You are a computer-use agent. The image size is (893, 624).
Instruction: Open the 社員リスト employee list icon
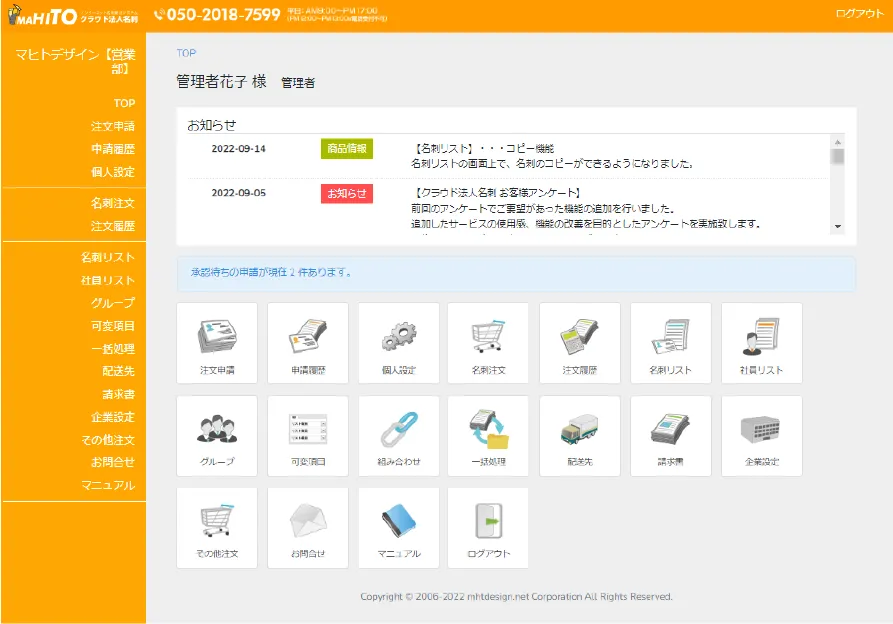pyautogui.click(x=761, y=342)
